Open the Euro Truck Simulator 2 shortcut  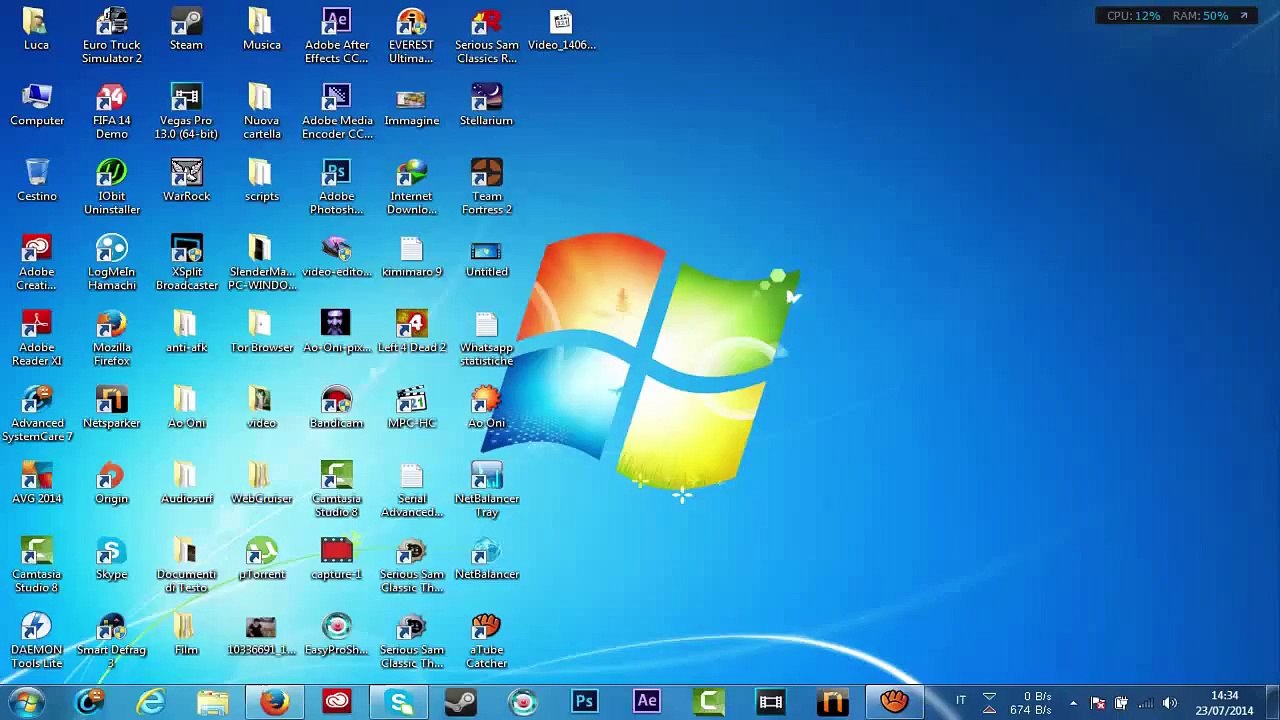[111, 36]
